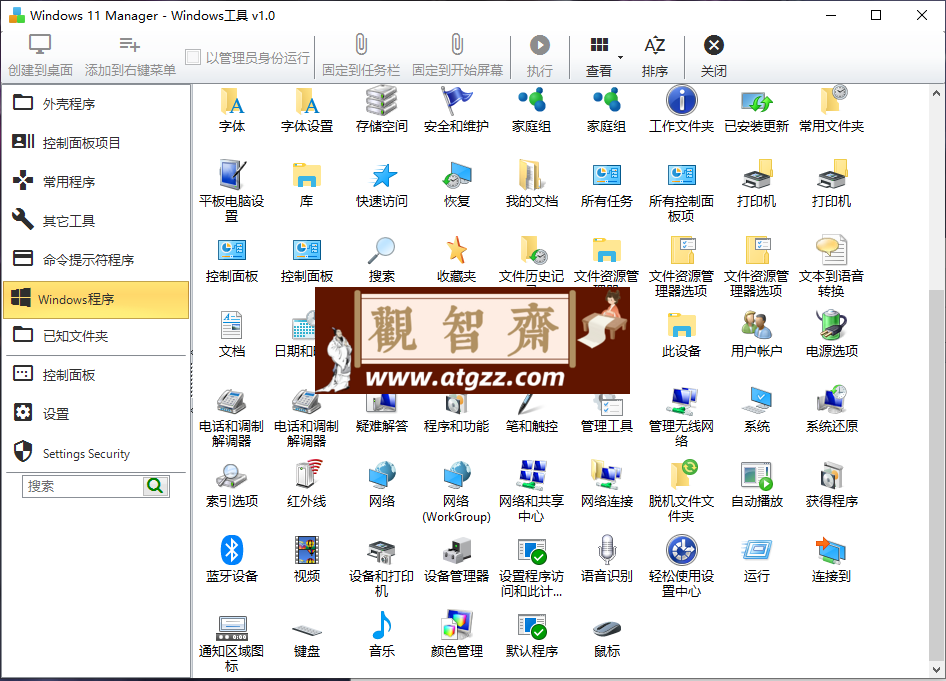The image size is (946, 681).
Task: Select the 常用文件夹 icon
Action: (831, 110)
